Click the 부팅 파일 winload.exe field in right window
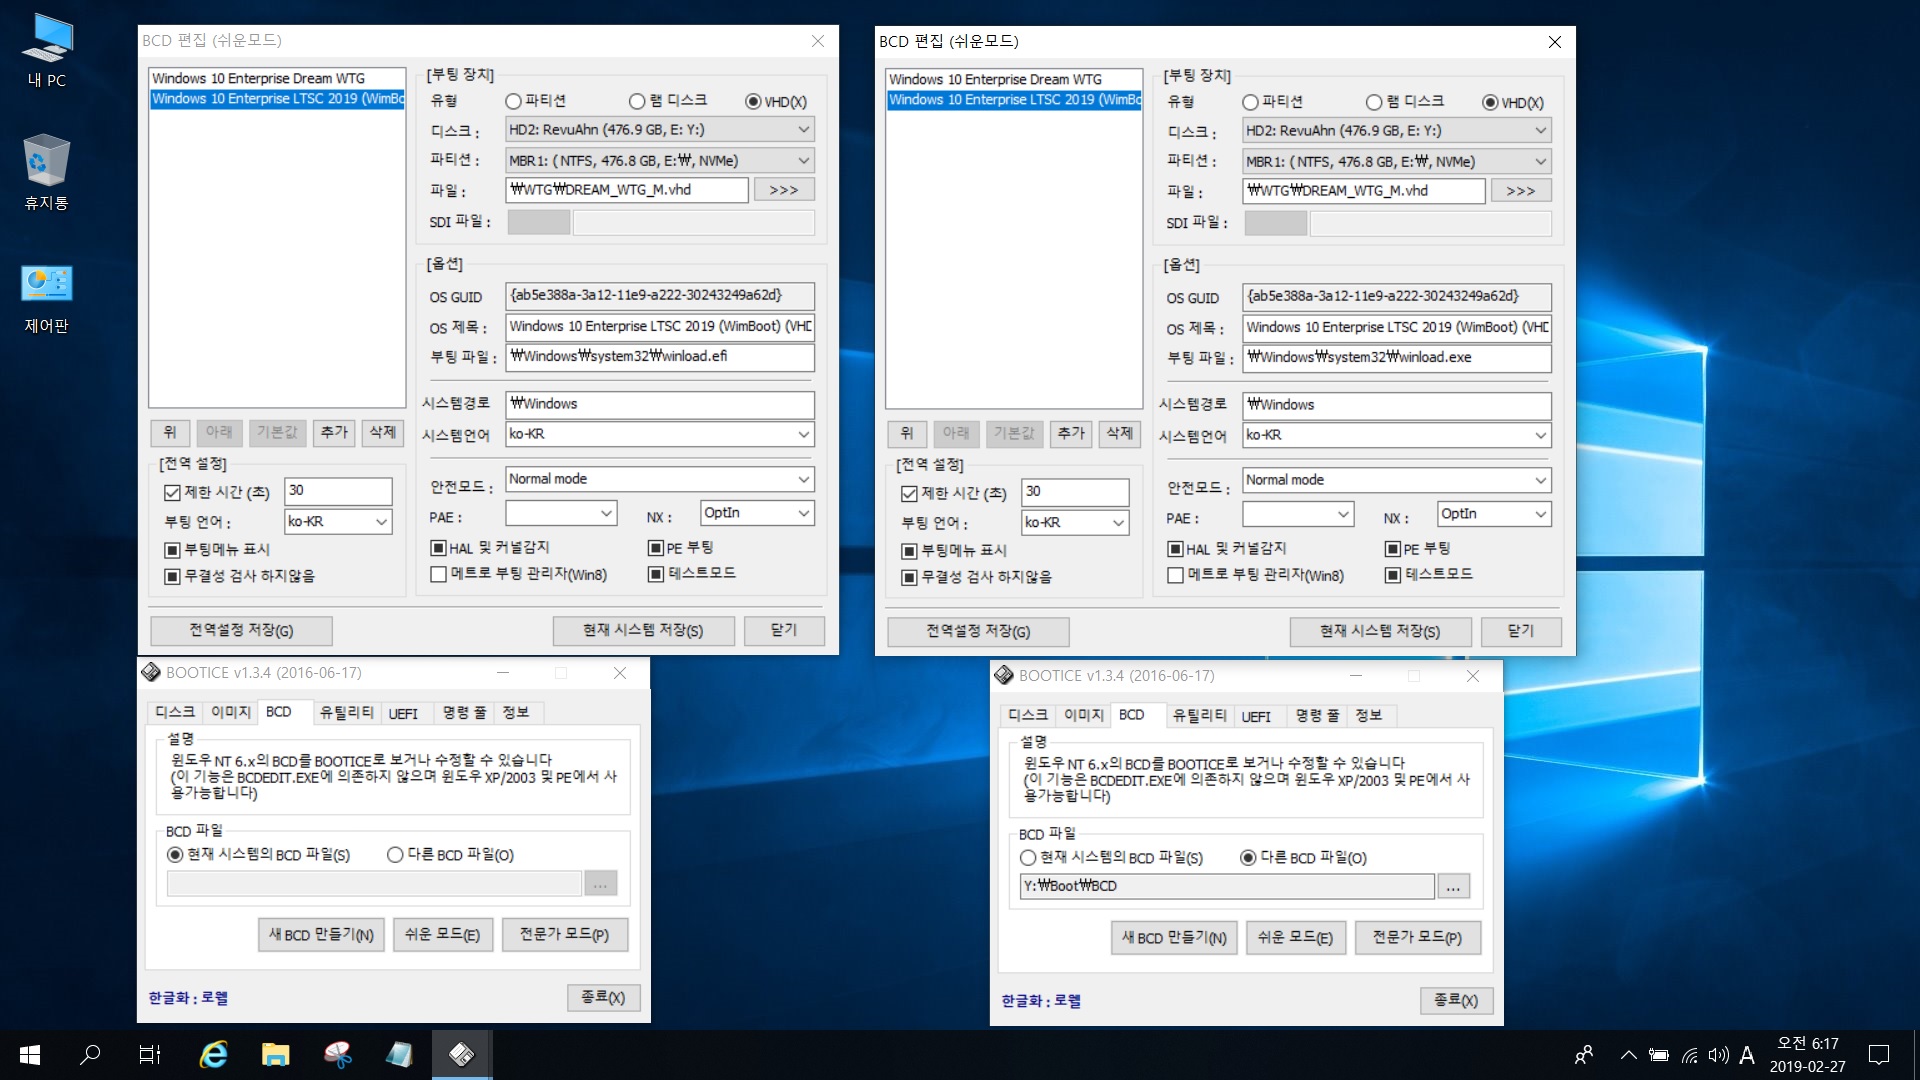Viewport: 1920px width, 1080px height. (1397, 358)
